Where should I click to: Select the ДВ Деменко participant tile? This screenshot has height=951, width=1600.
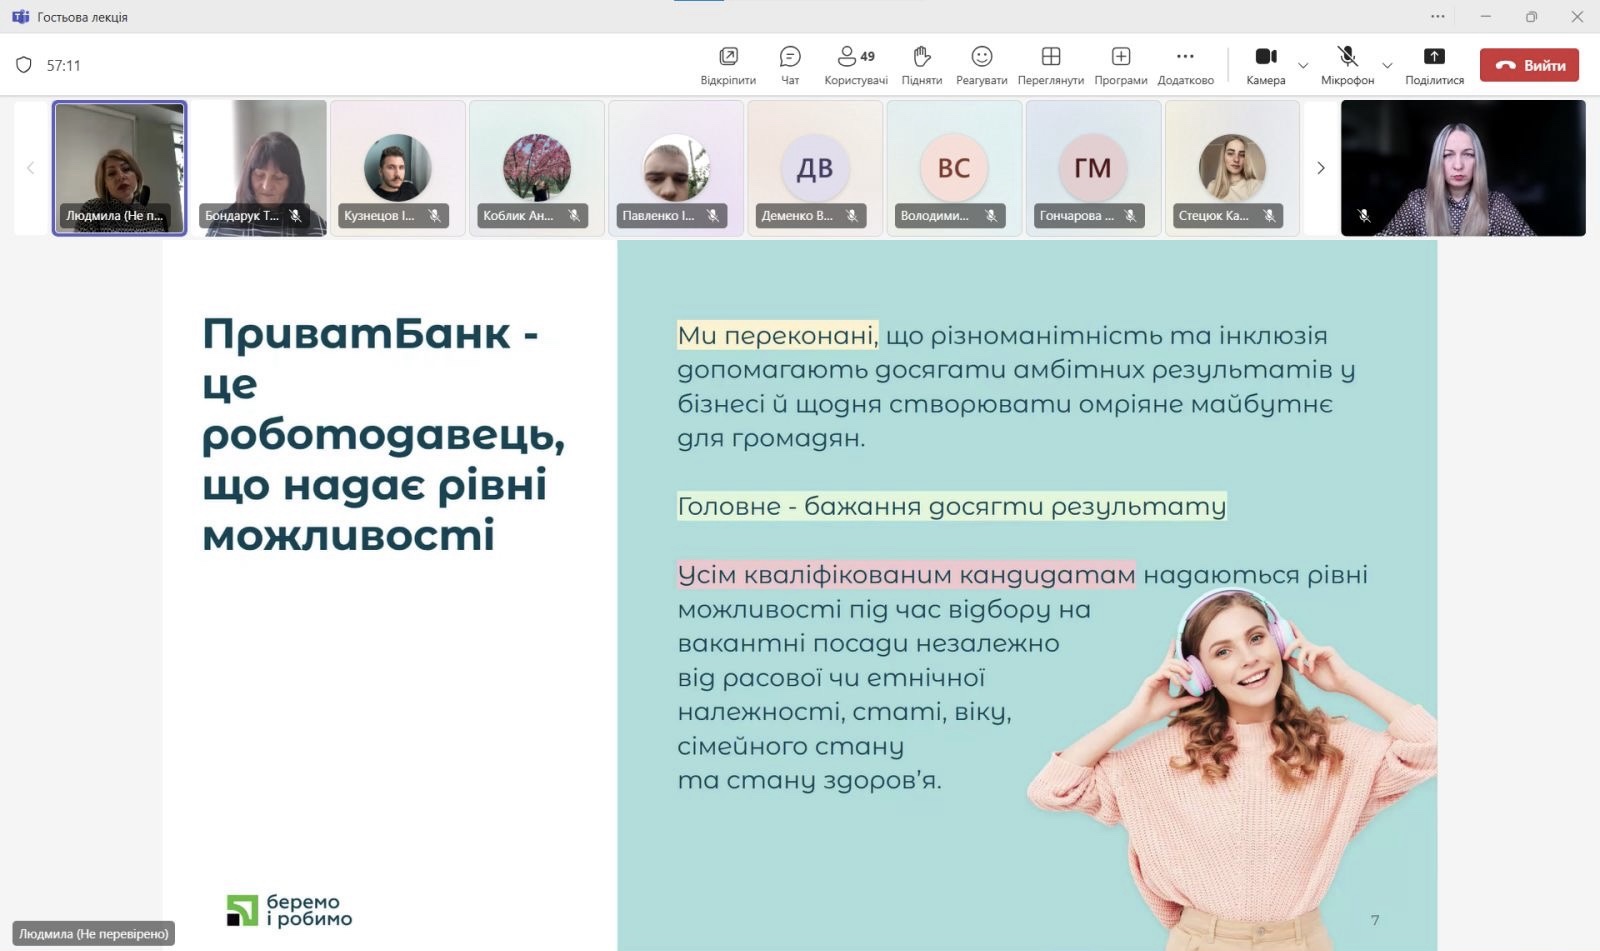815,168
